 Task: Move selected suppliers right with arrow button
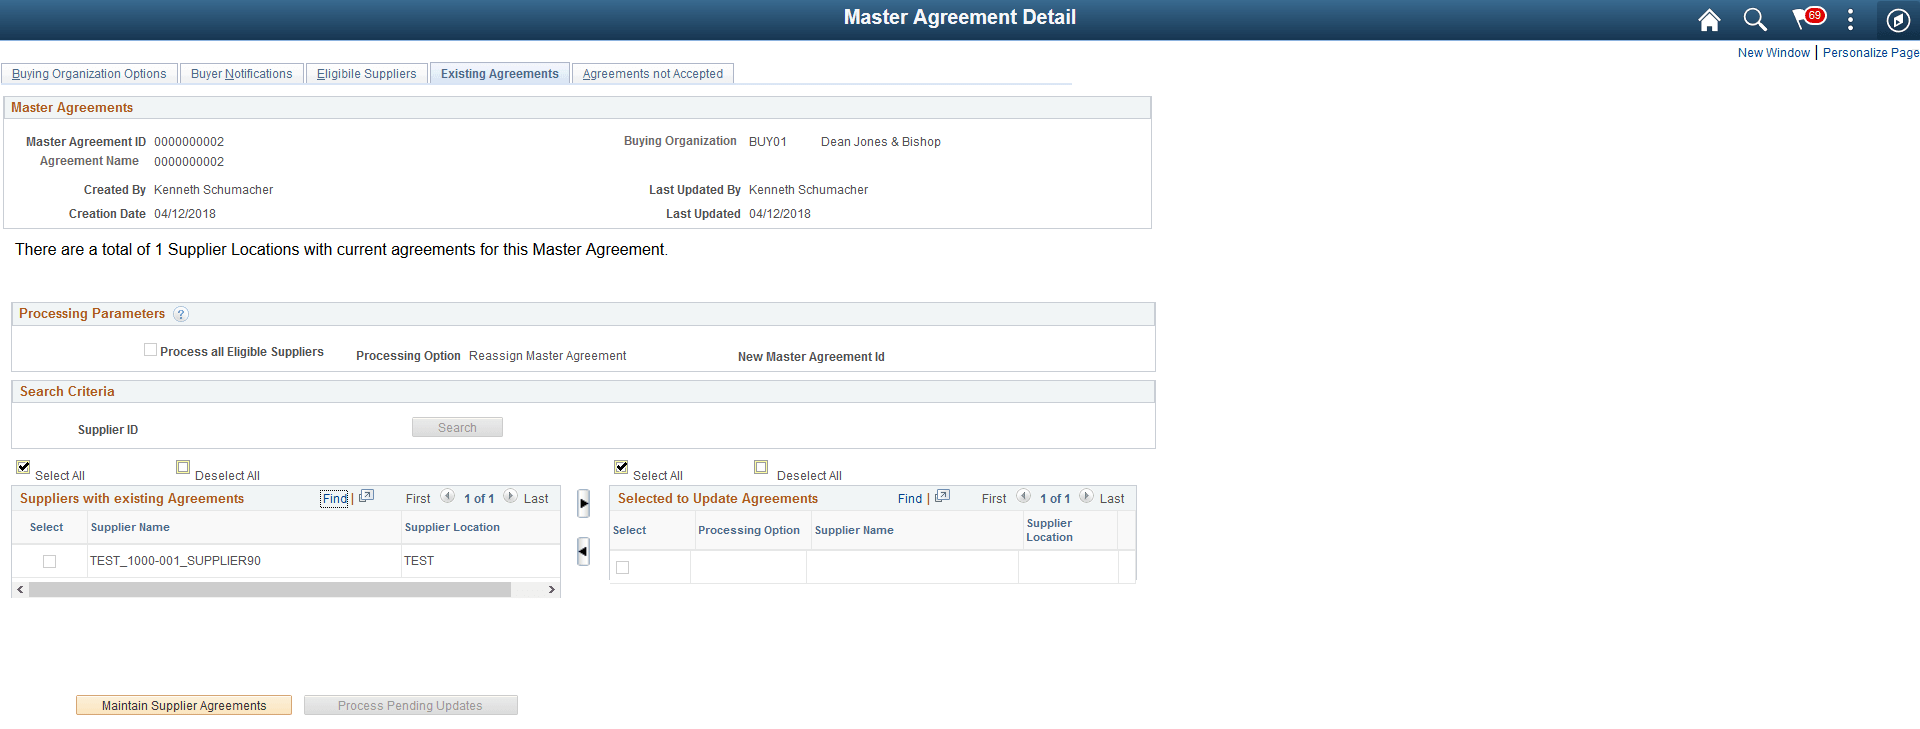[584, 503]
